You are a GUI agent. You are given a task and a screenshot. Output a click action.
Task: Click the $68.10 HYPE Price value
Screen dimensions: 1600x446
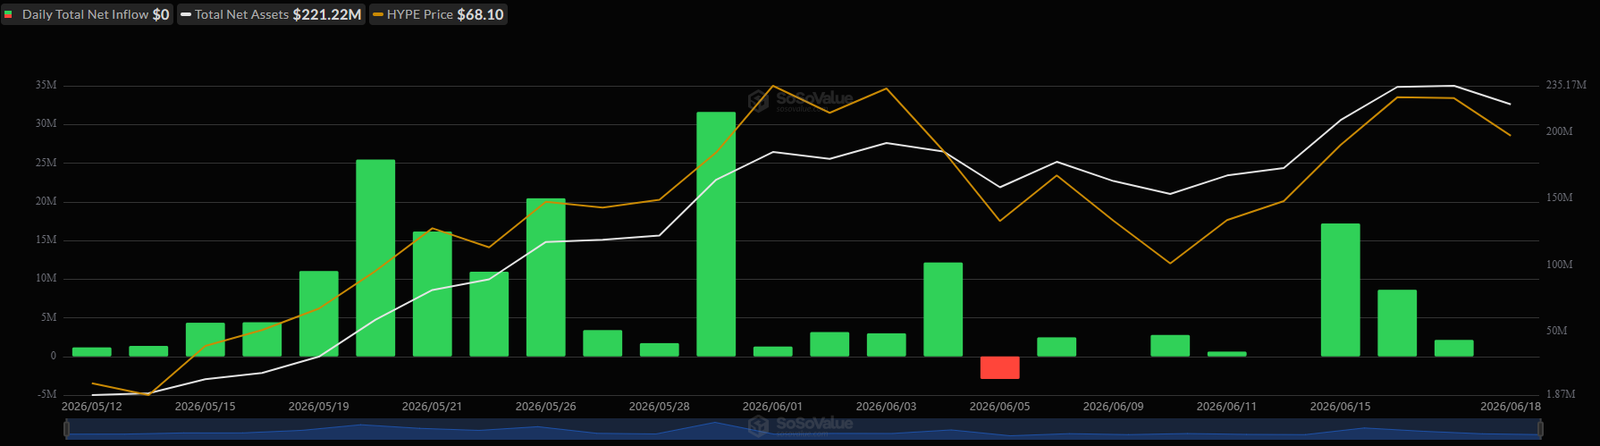click(480, 15)
